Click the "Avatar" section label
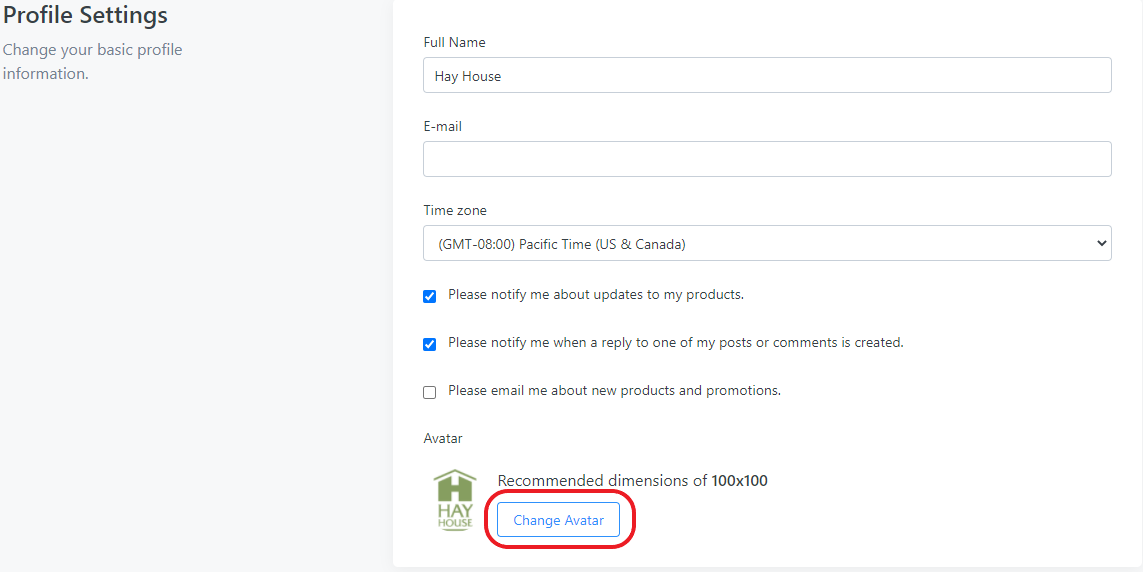Viewport: 1143px width, 572px height. coord(443,438)
